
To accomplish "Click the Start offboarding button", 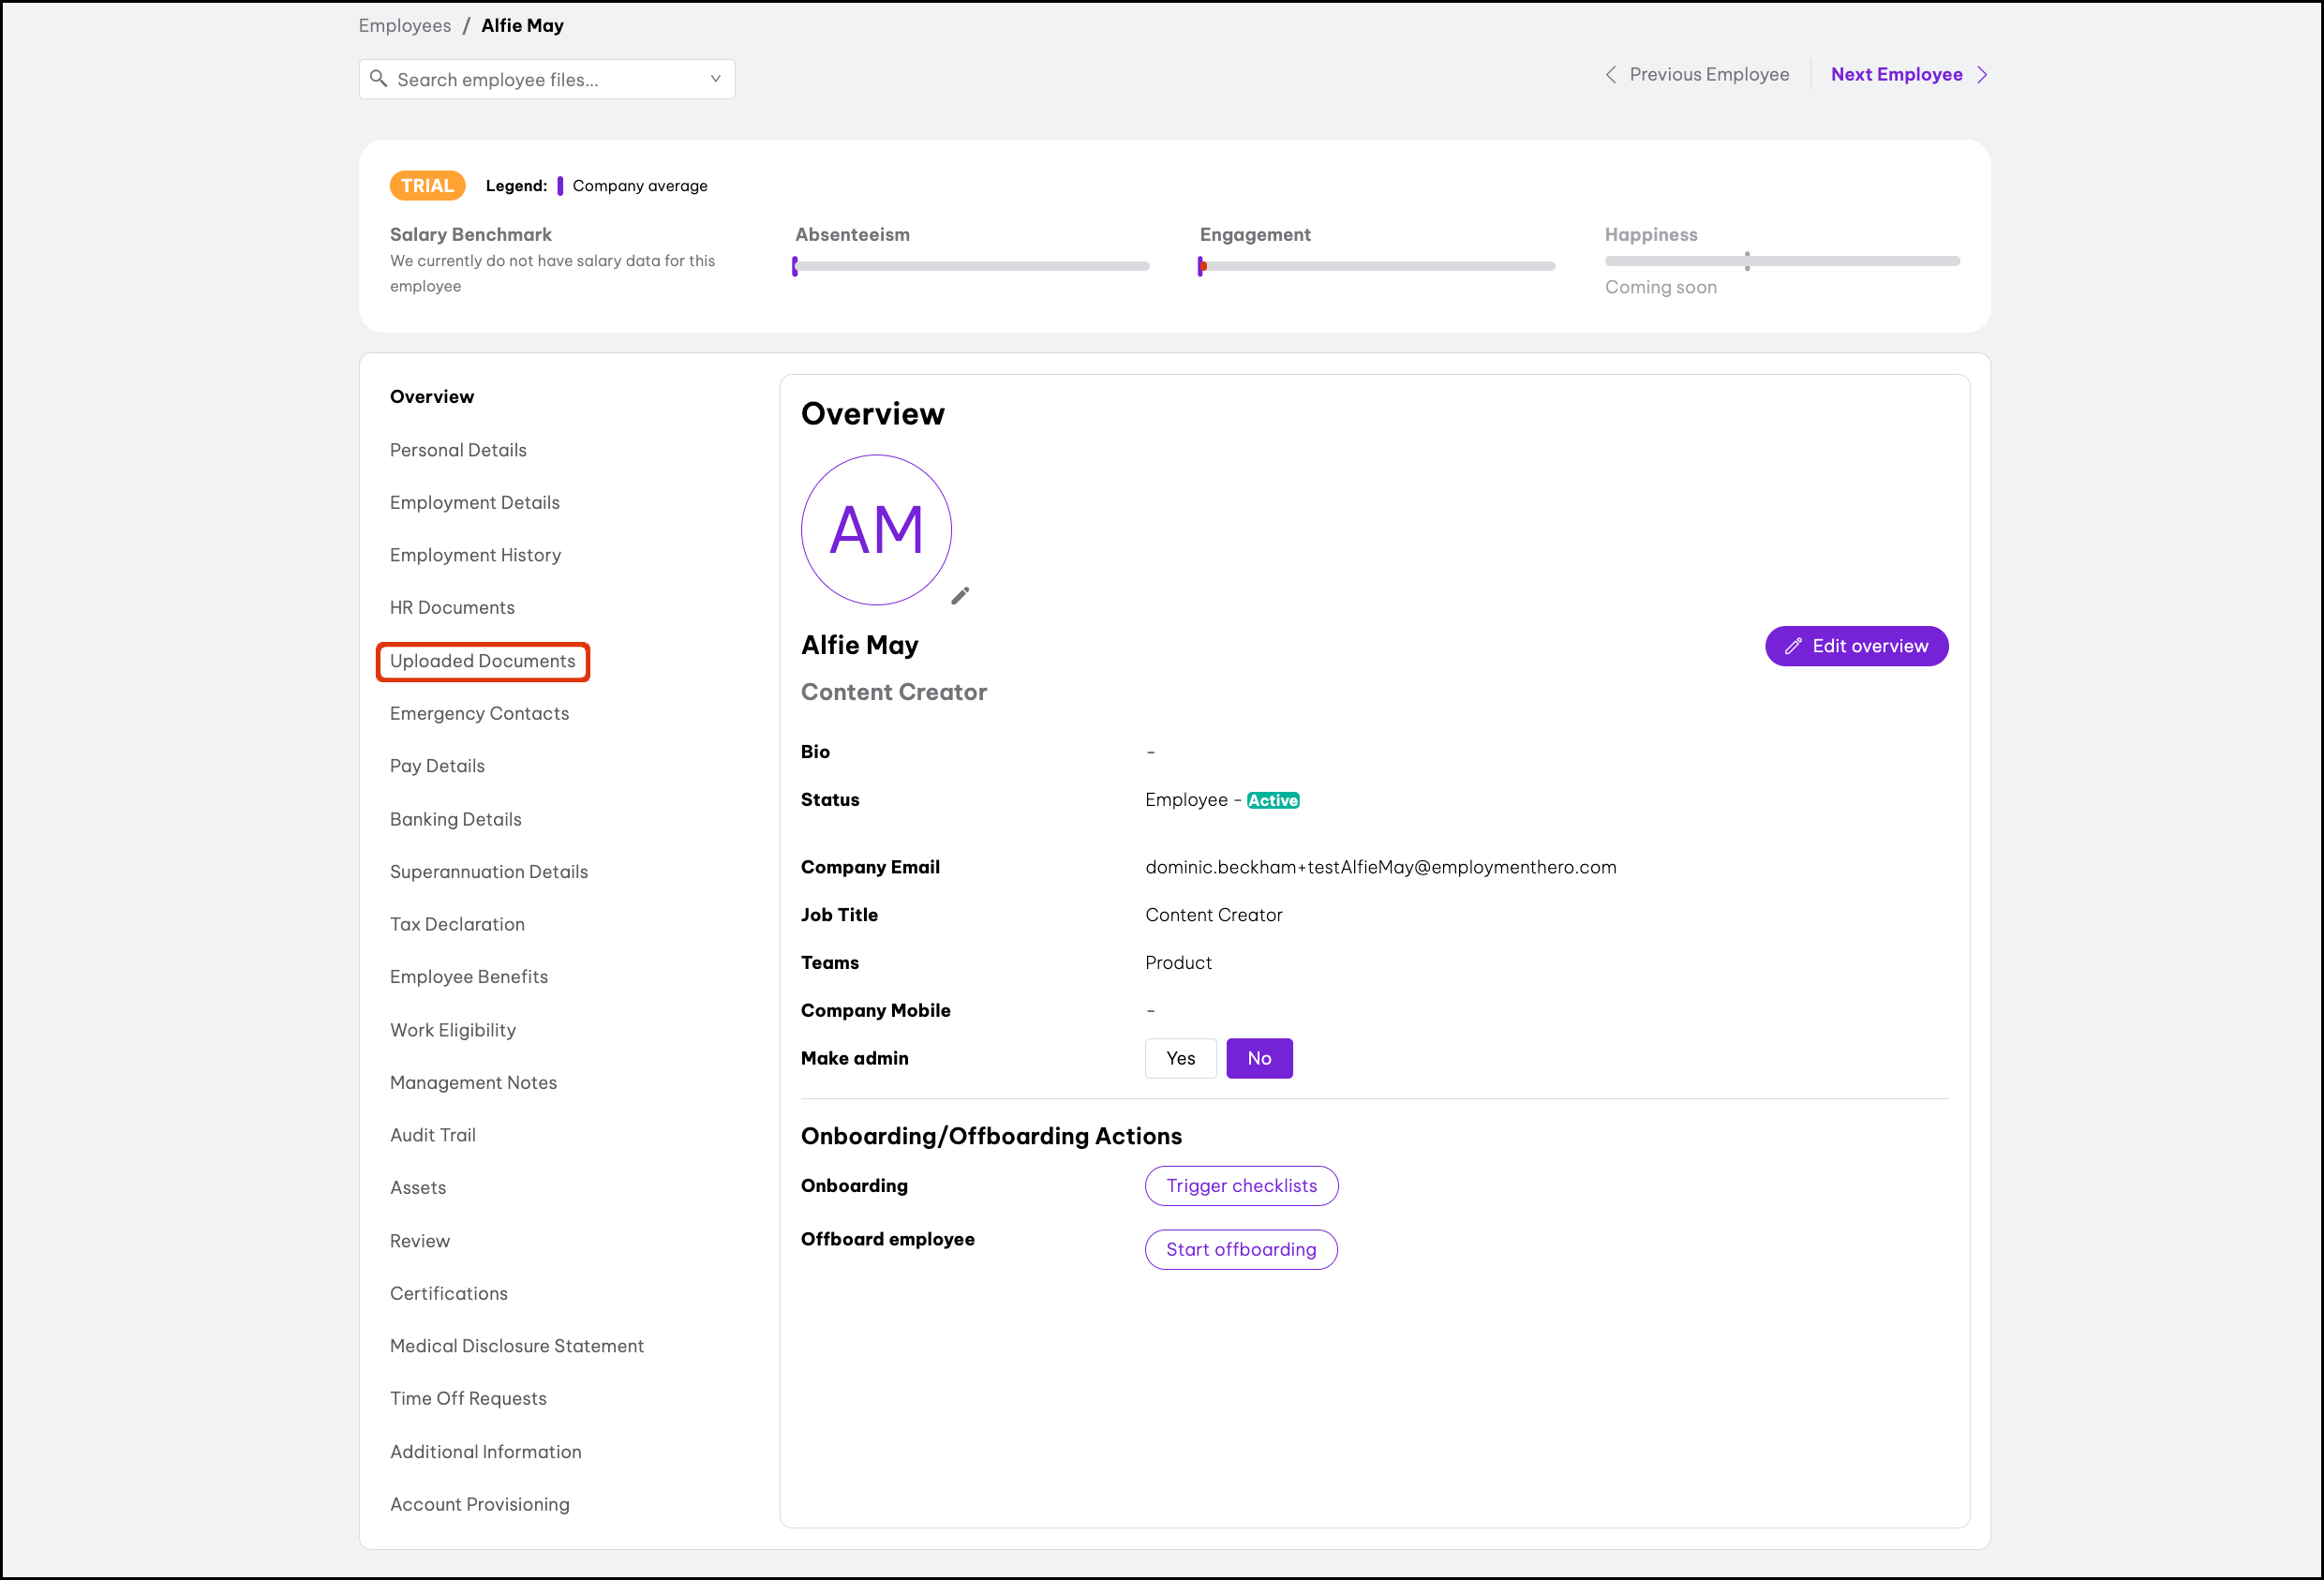I will pyautogui.click(x=1240, y=1249).
